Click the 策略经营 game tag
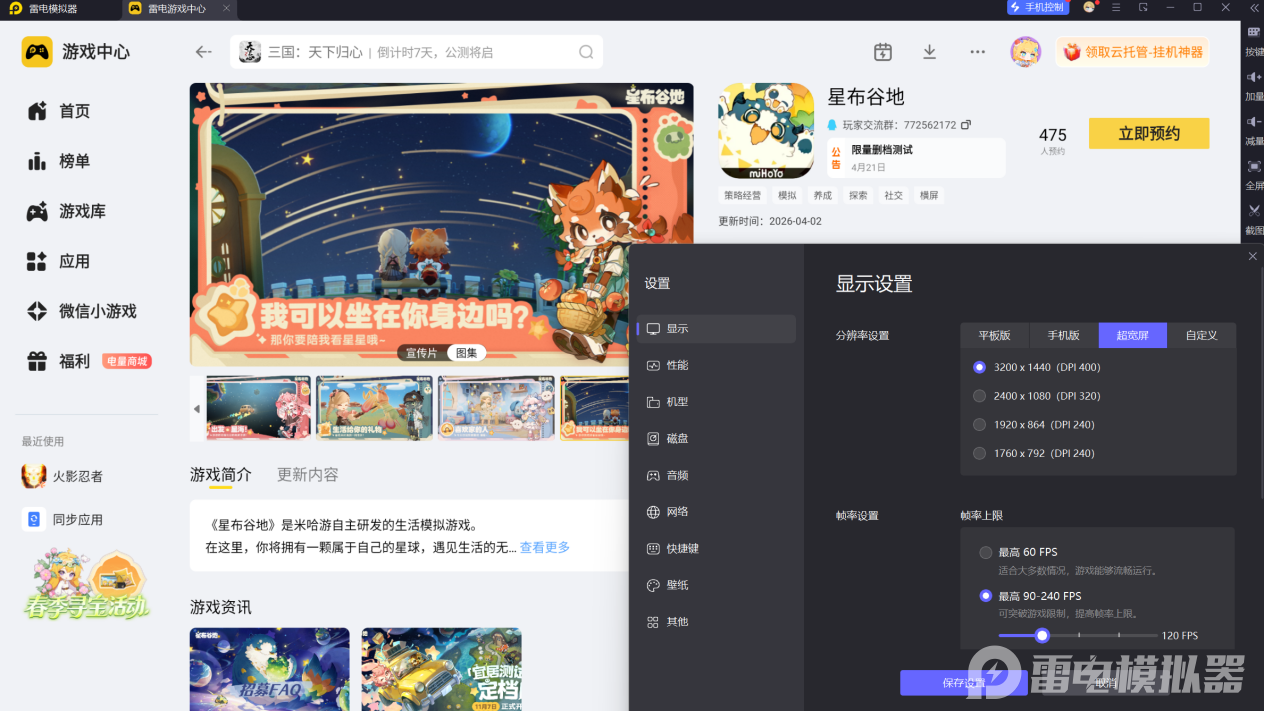 (x=743, y=195)
